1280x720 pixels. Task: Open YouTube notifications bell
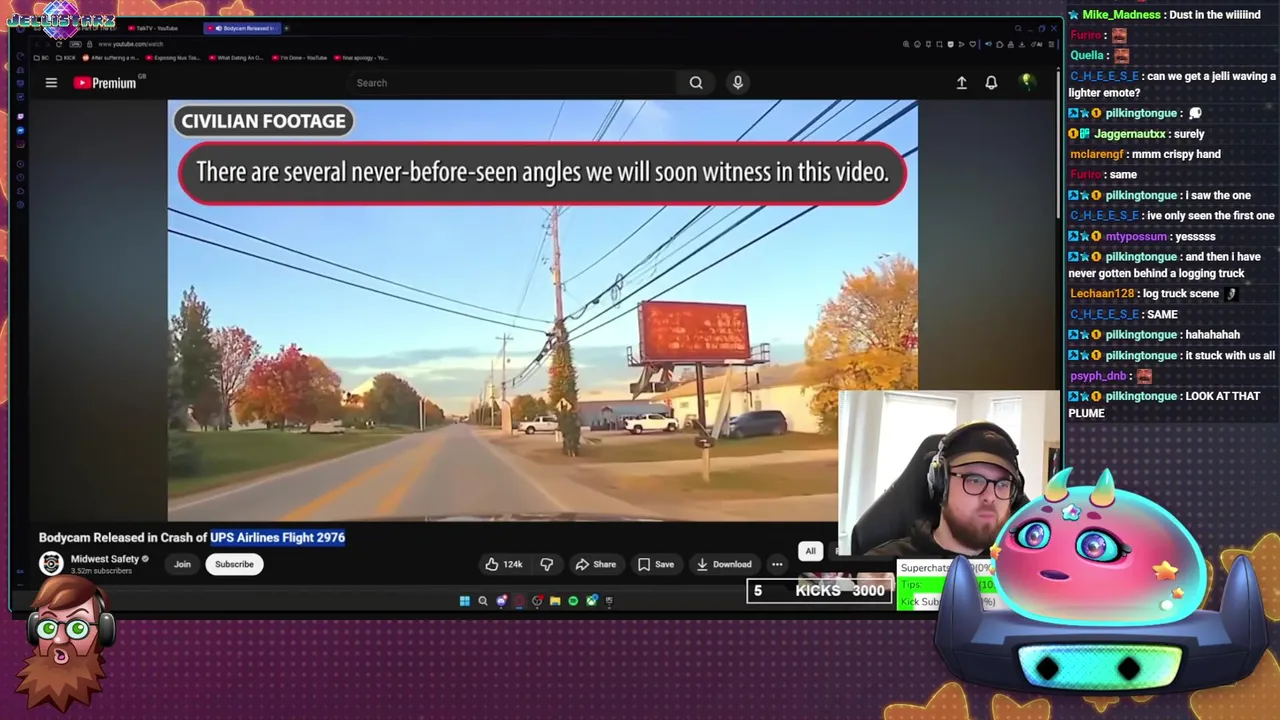991,83
